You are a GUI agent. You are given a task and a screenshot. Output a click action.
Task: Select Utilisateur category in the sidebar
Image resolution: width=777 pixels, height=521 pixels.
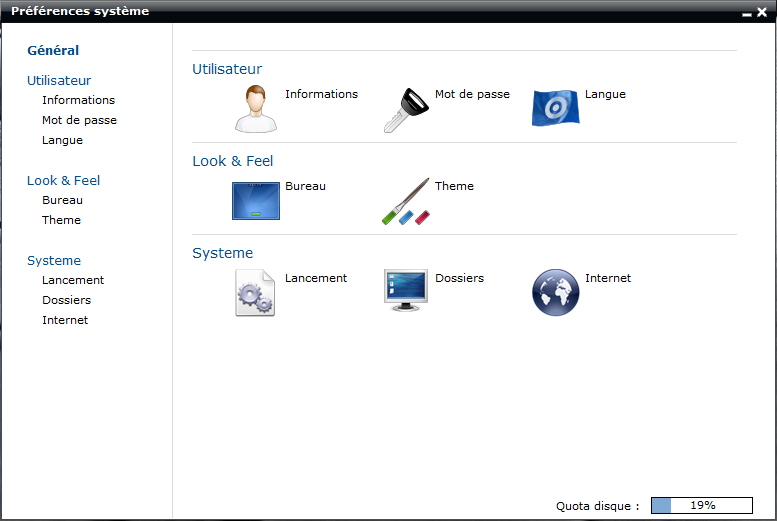pyautogui.click(x=59, y=80)
